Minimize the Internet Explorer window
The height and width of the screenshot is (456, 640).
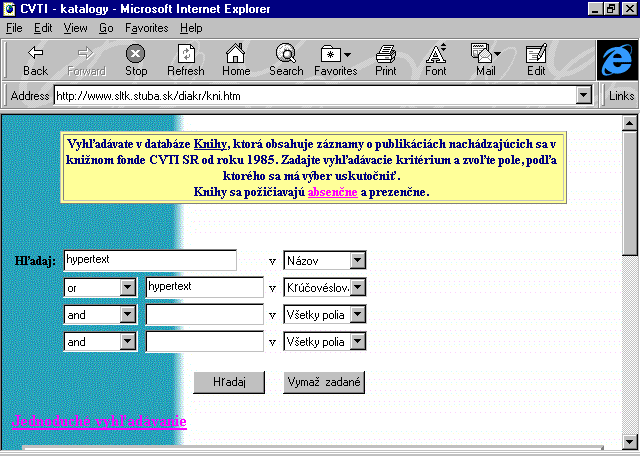tap(595, 9)
